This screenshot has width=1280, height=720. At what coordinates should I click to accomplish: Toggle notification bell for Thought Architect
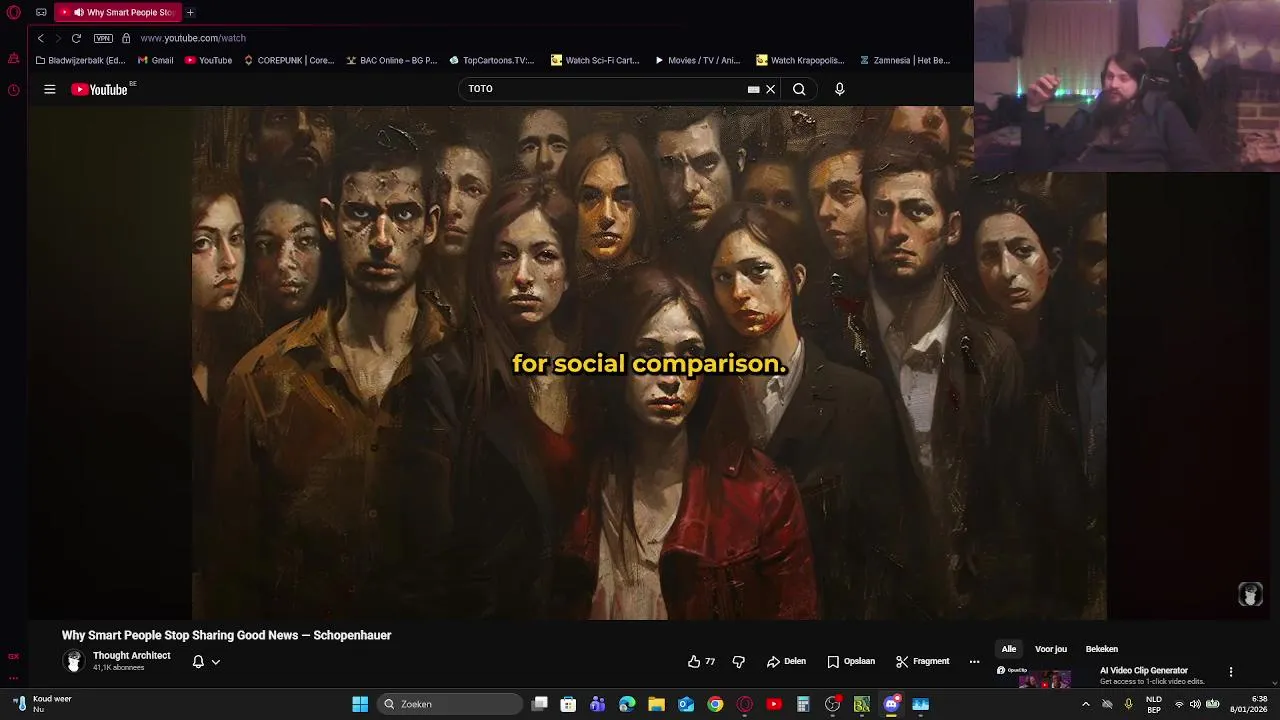click(198, 661)
